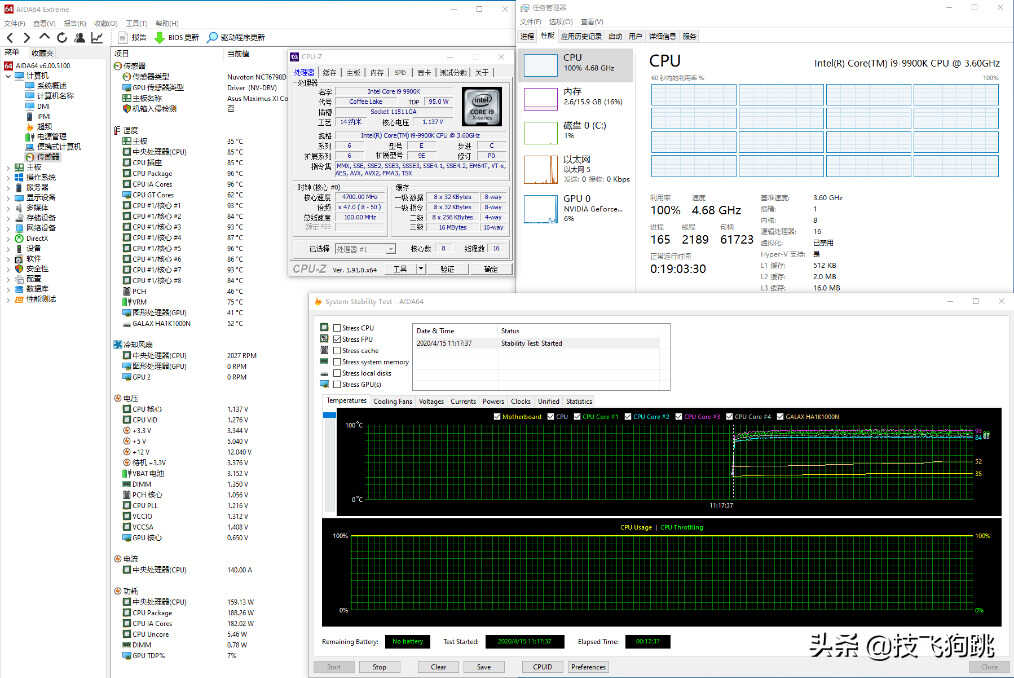
Task: Expand the 存储设备 tree node
Action: (x=8, y=218)
